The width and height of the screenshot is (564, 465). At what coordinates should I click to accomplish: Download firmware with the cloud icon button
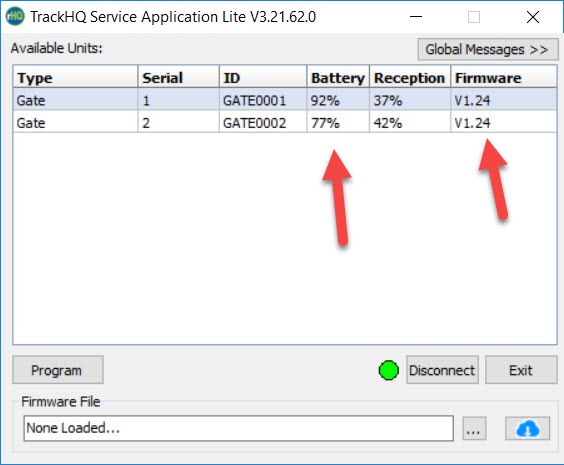point(527,428)
